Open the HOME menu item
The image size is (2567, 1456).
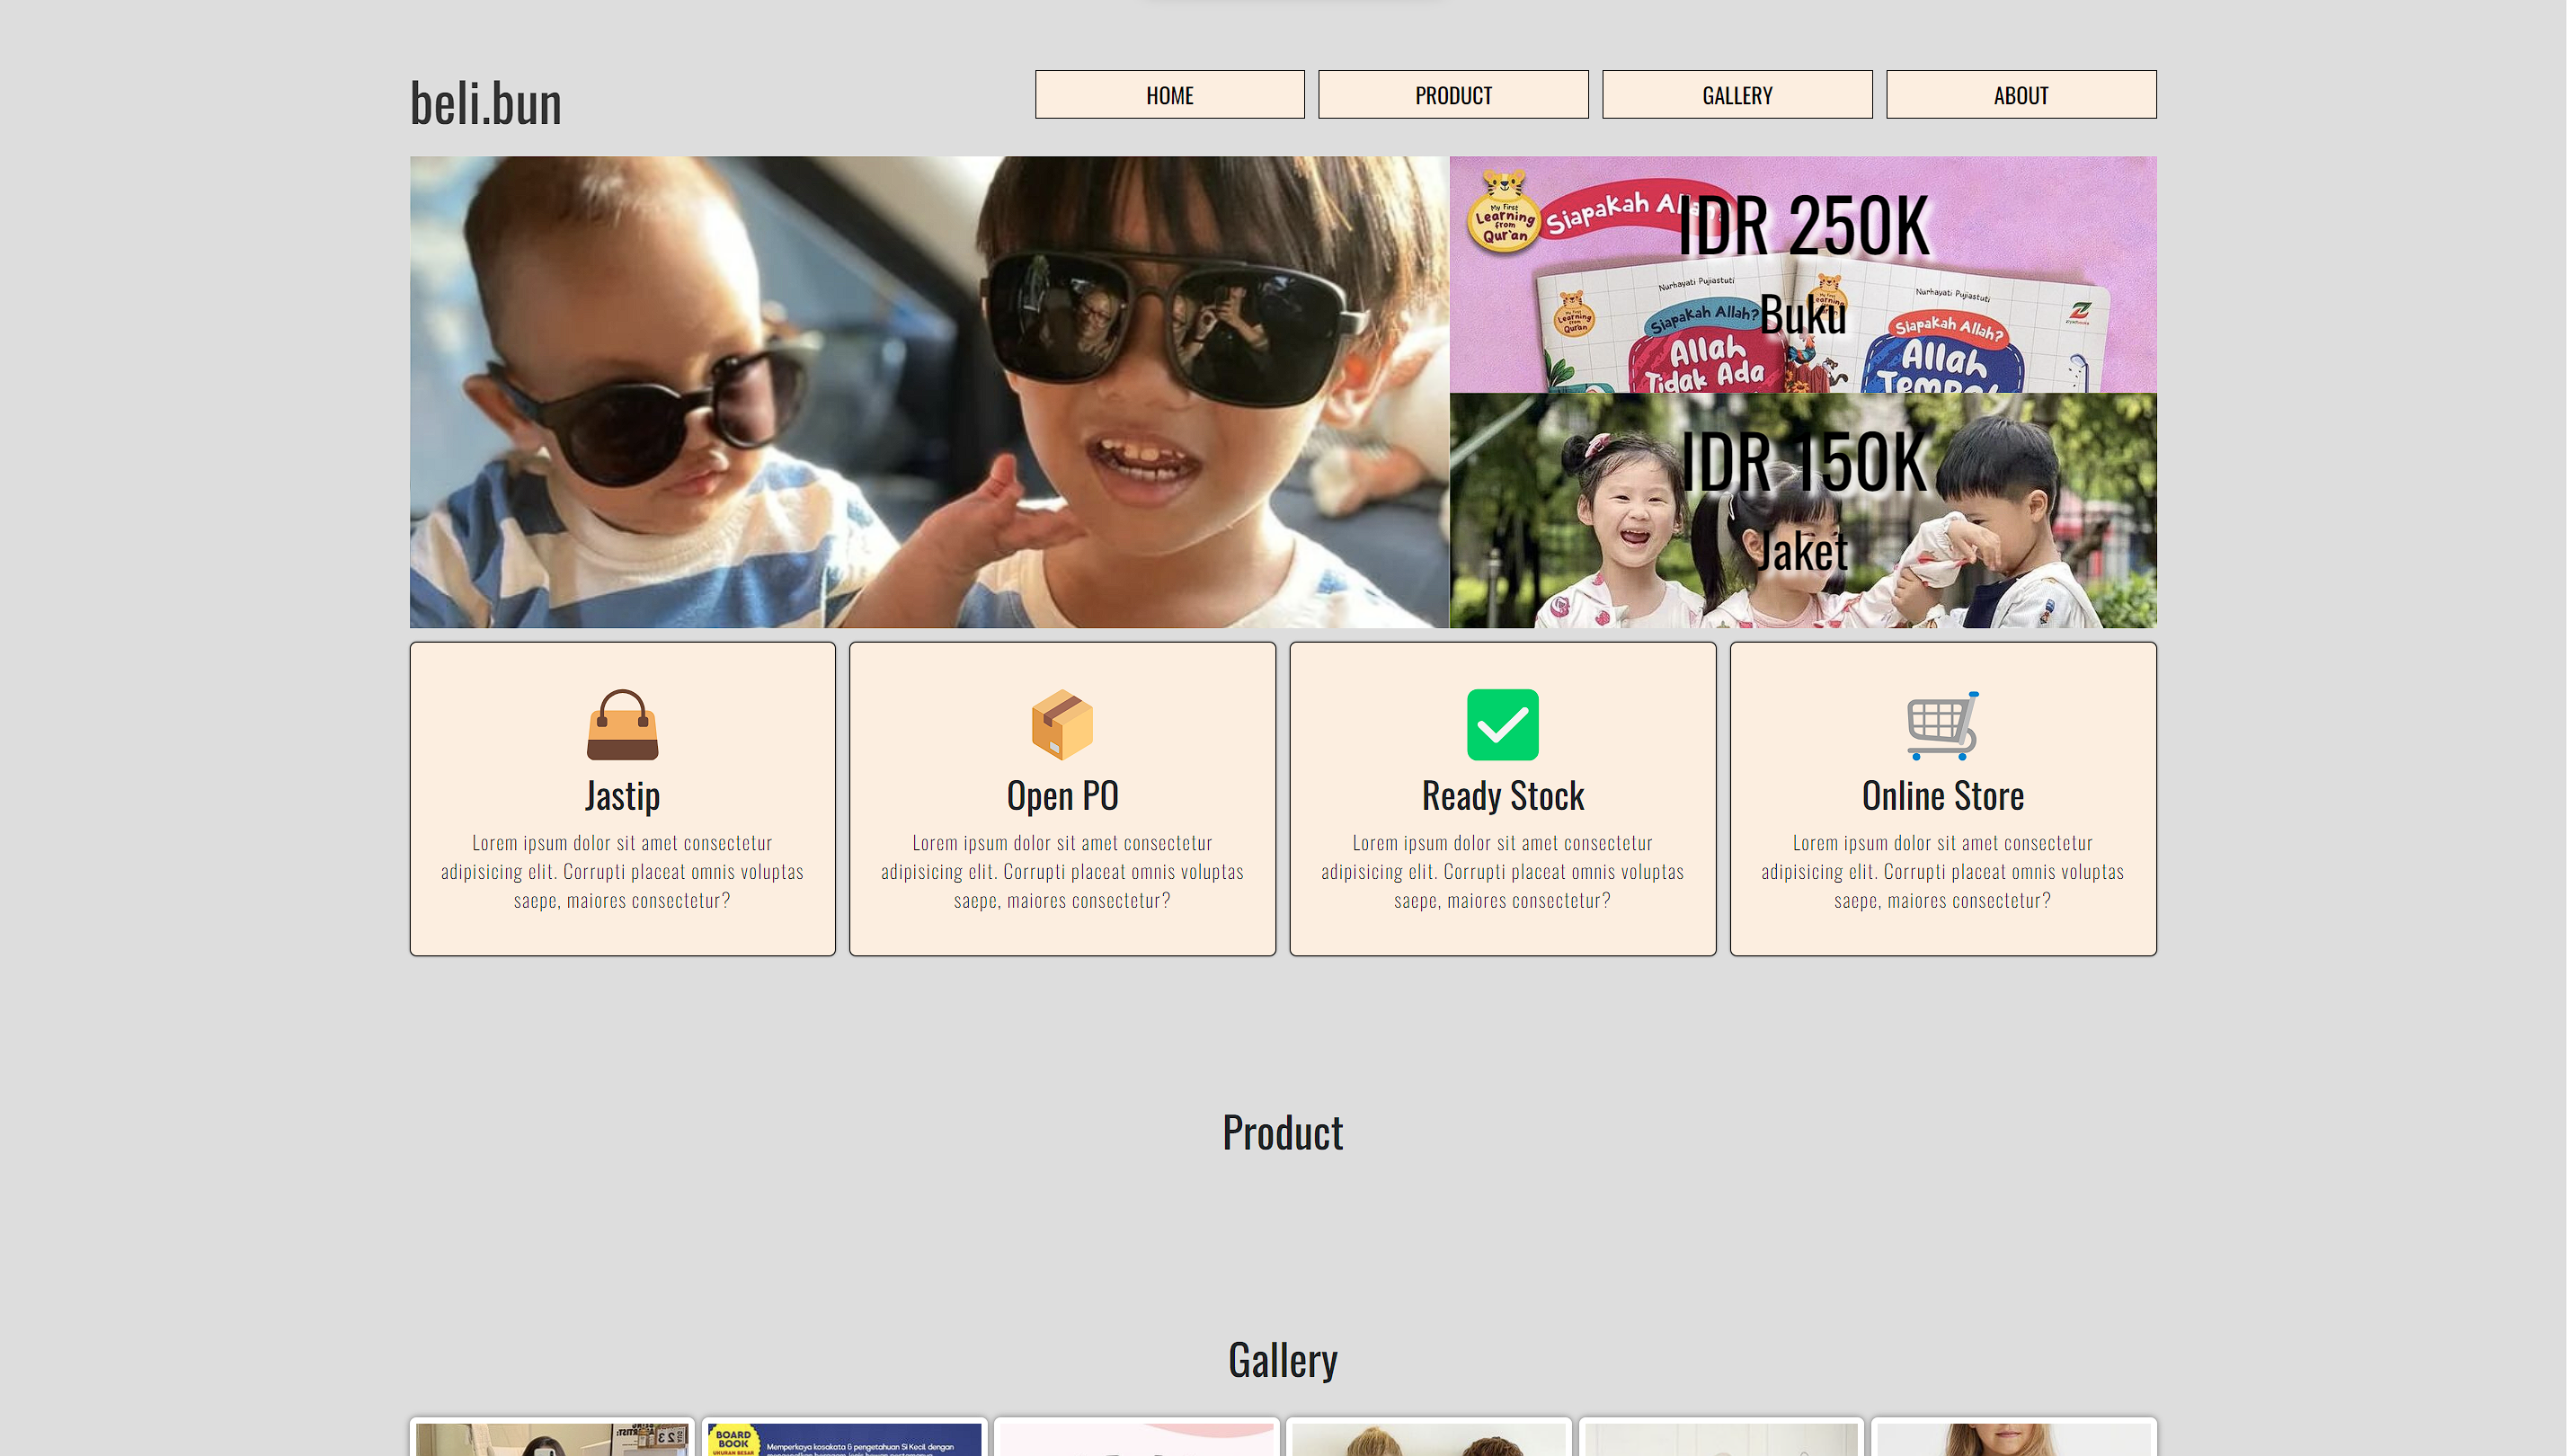[x=1169, y=95]
